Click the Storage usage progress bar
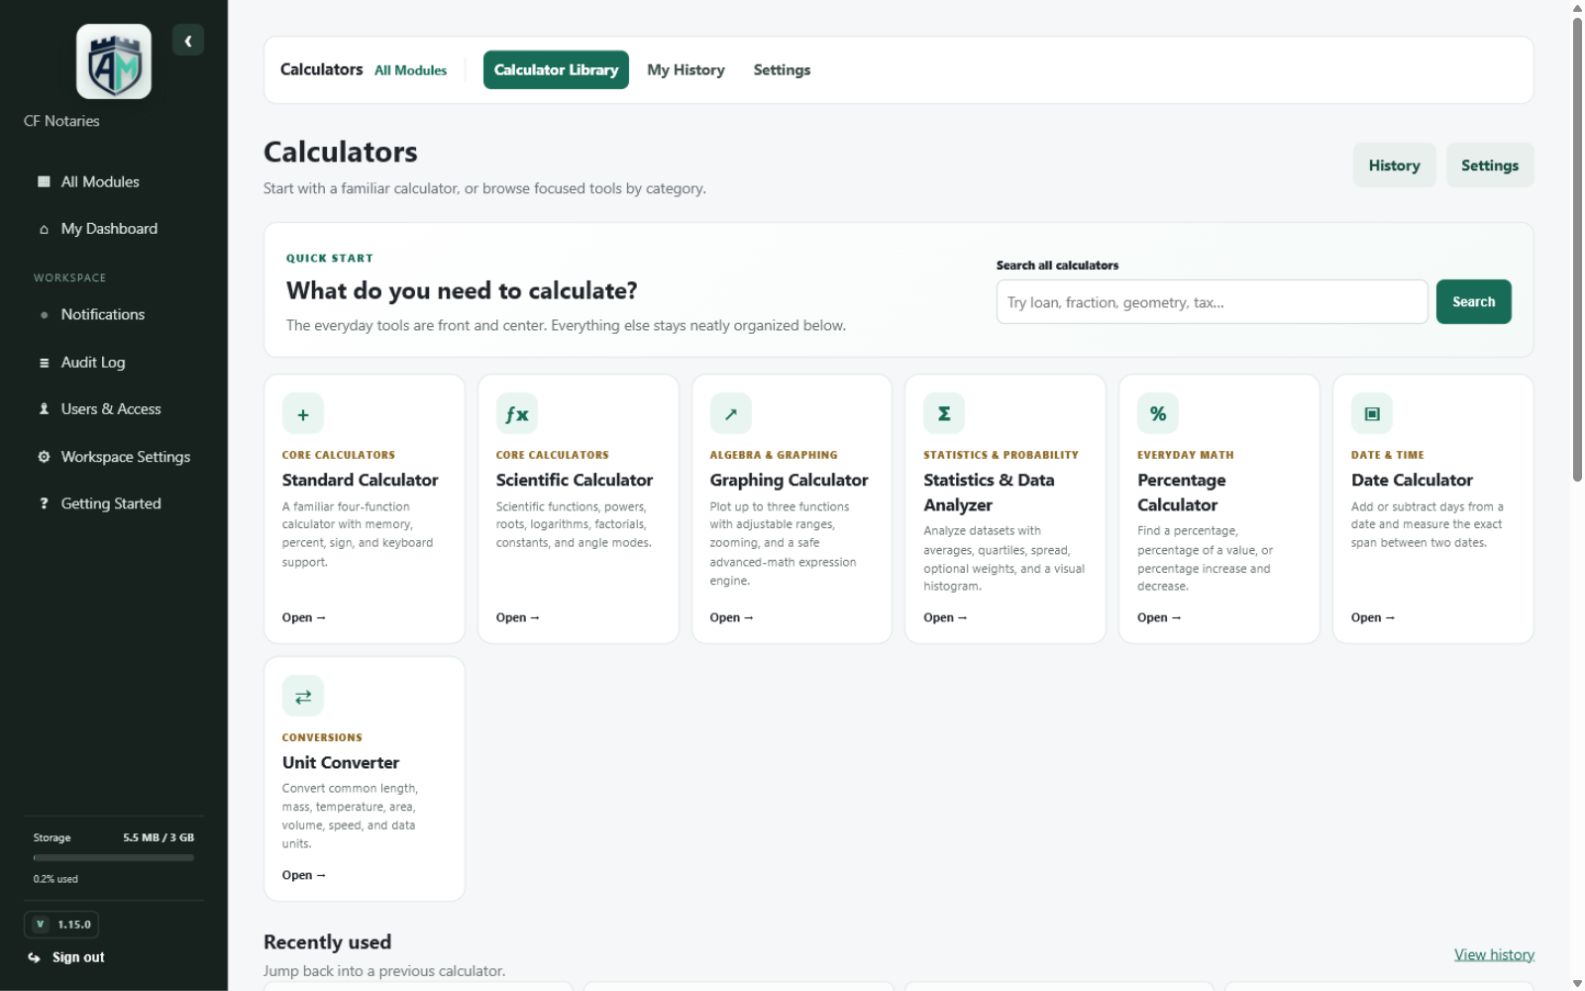Screen dimensions: 1585x991 point(113,858)
